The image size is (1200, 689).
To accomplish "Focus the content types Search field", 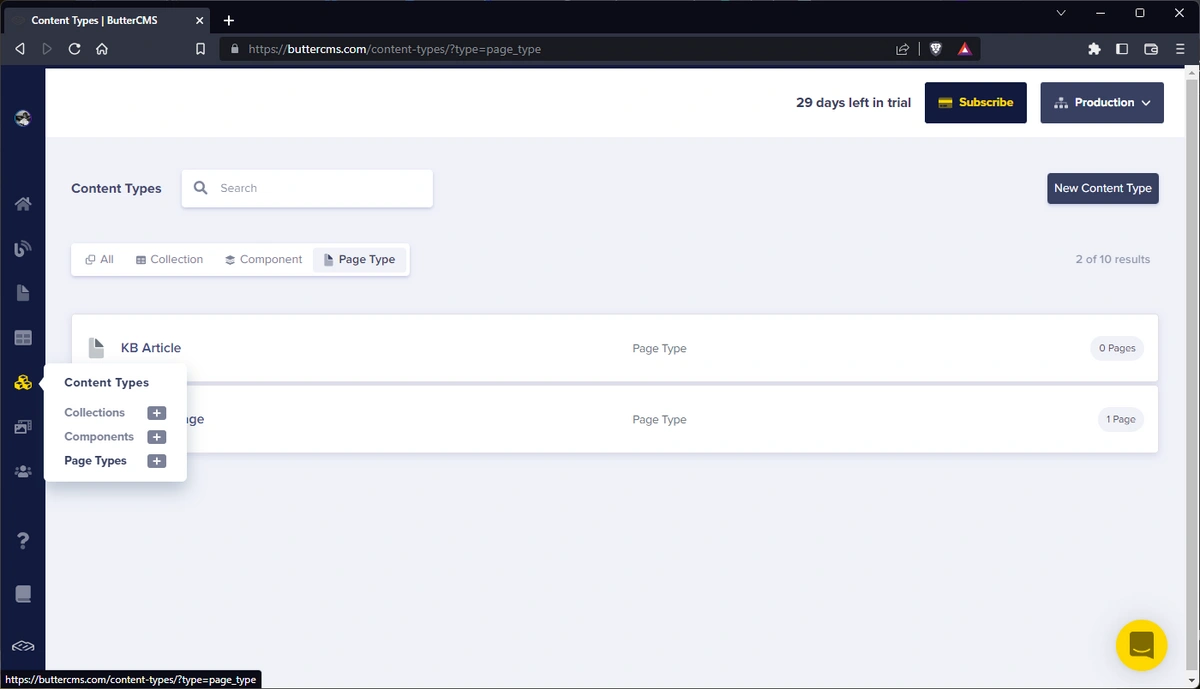I will click(307, 188).
